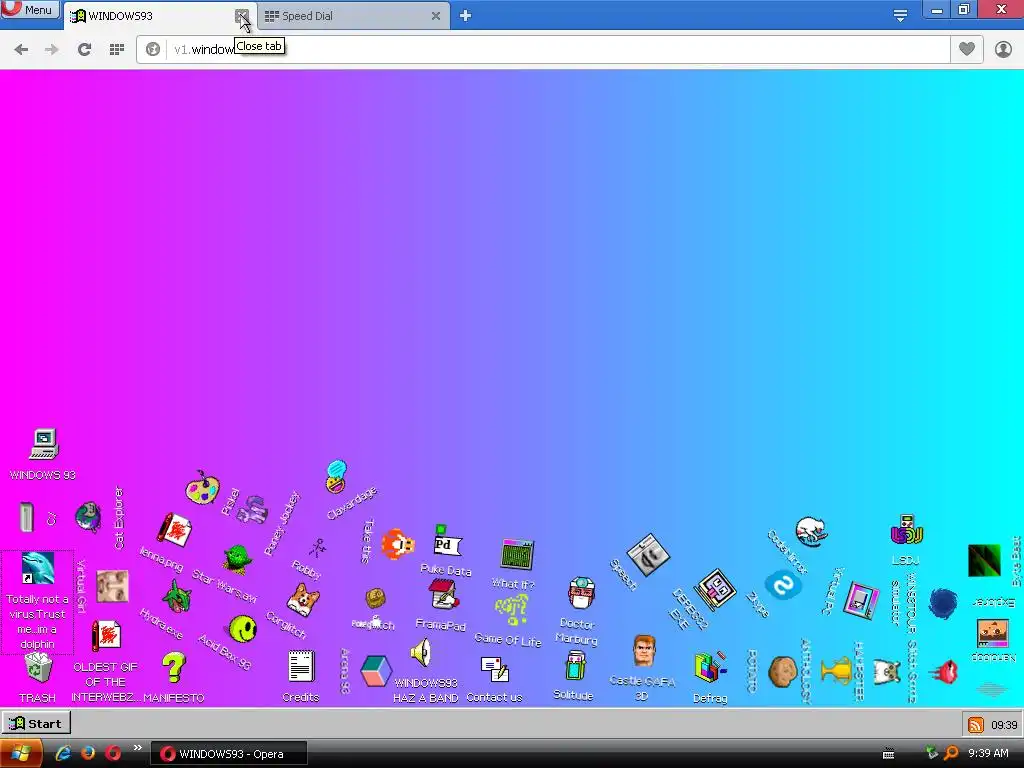The width and height of the screenshot is (1024, 768).
Task: Click the RSS feed tray icon
Action: click(976, 725)
